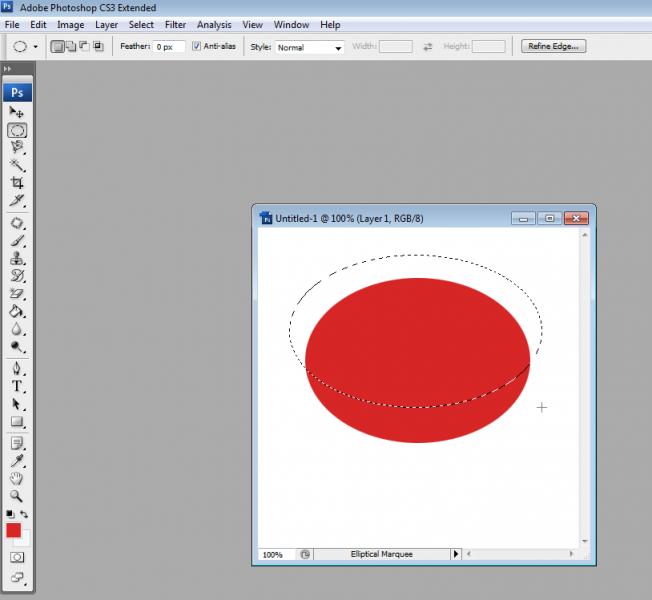This screenshot has height=600, width=652.
Task: Select the Path Selection tool
Action: coord(17,404)
